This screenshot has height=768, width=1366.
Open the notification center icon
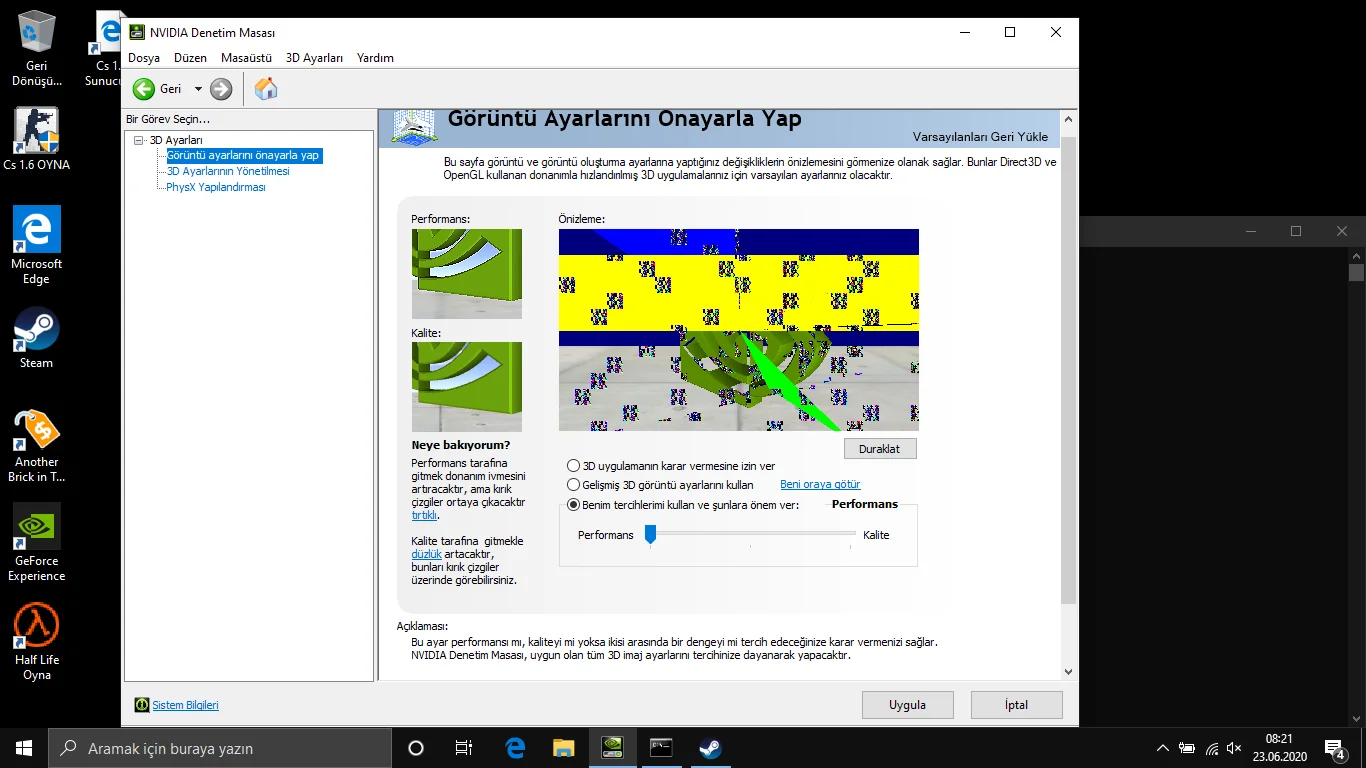tap(1334, 748)
